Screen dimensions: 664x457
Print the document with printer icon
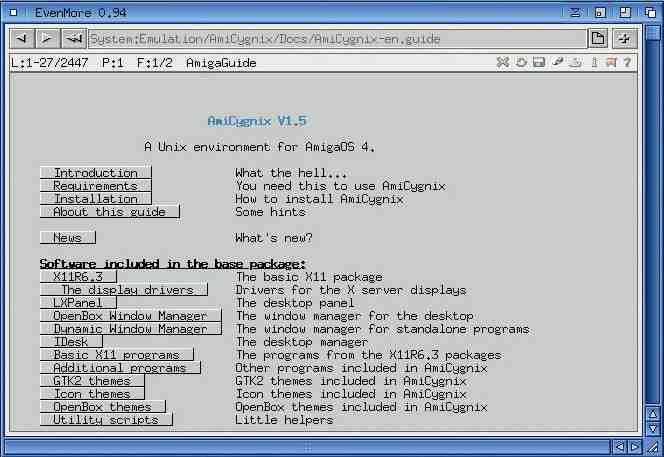(575, 63)
